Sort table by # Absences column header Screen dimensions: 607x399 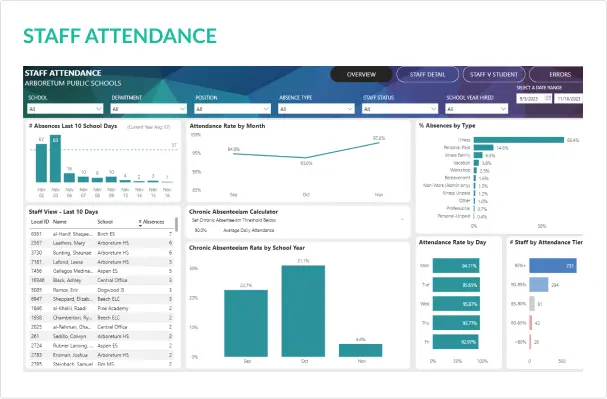pyautogui.click(x=151, y=222)
